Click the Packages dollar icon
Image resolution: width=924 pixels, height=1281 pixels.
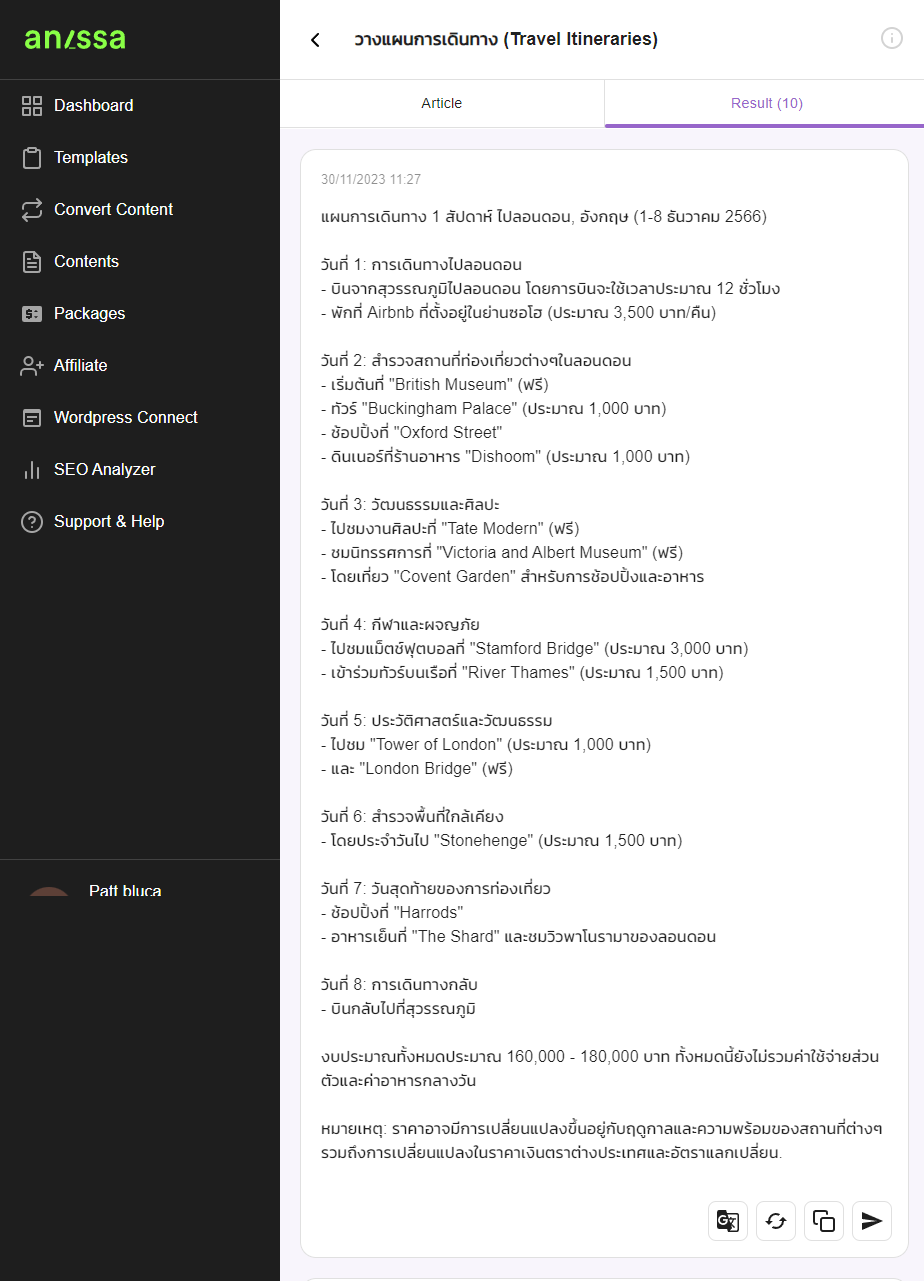[x=32, y=313]
